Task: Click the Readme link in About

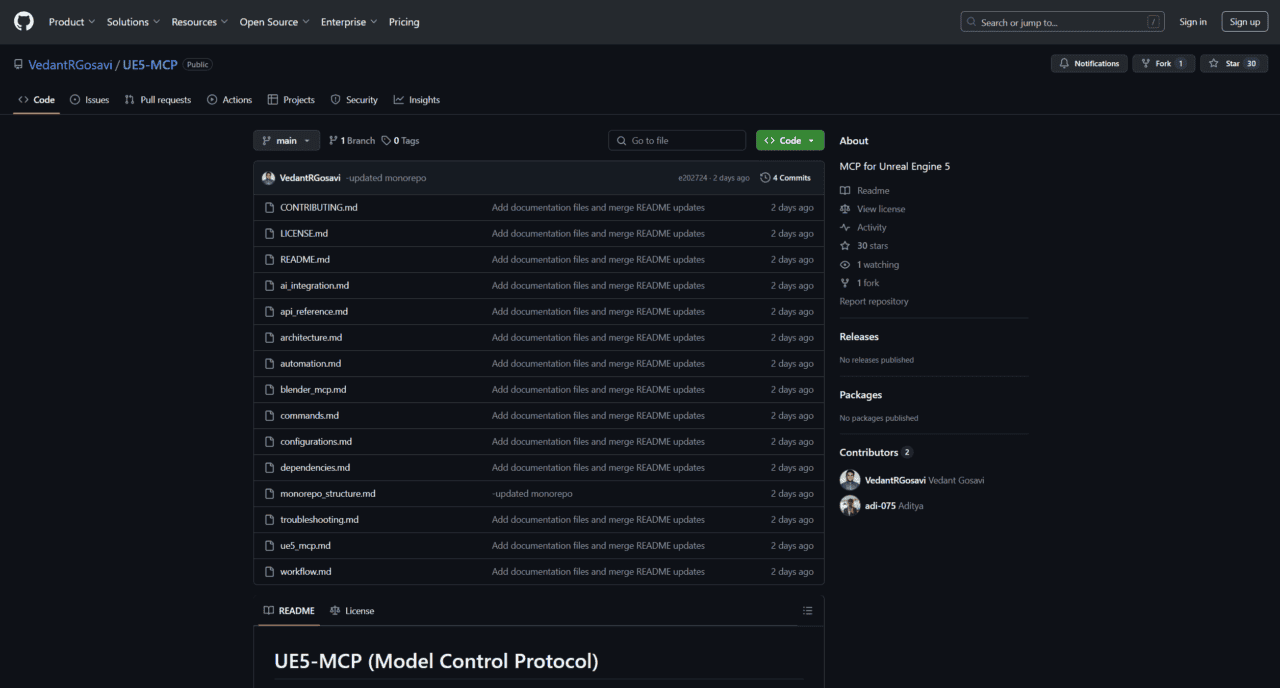Action: (864, 190)
